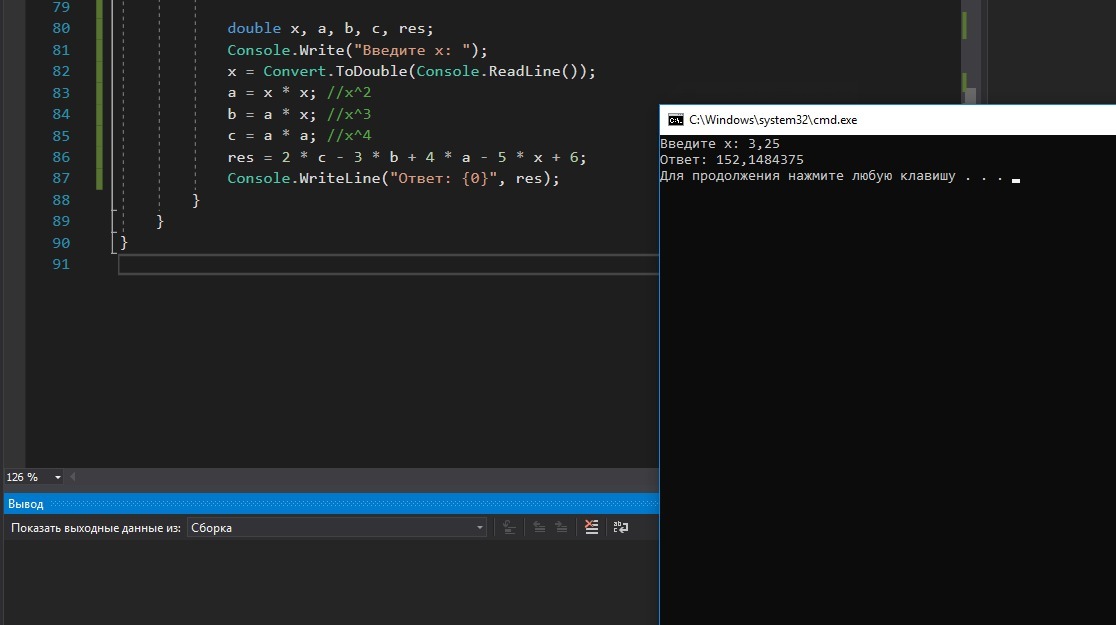This screenshot has width=1116, height=625.
Task: Click the Вывод panel title bar
Action: point(332,503)
